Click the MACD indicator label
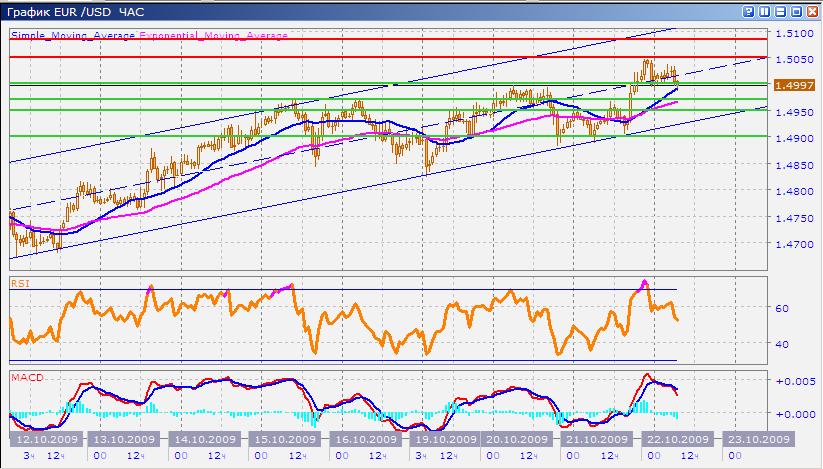 [27, 377]
